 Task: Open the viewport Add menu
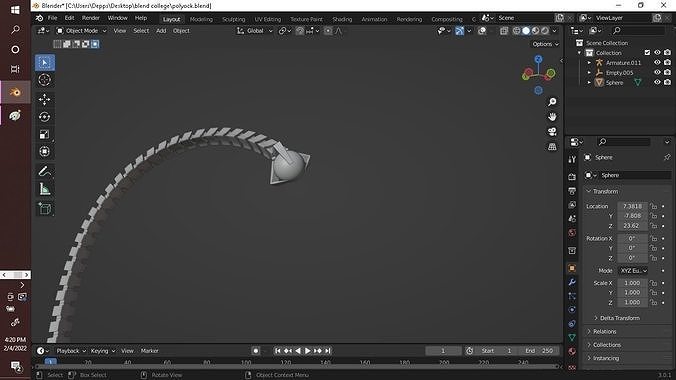[x=161, y=31]
